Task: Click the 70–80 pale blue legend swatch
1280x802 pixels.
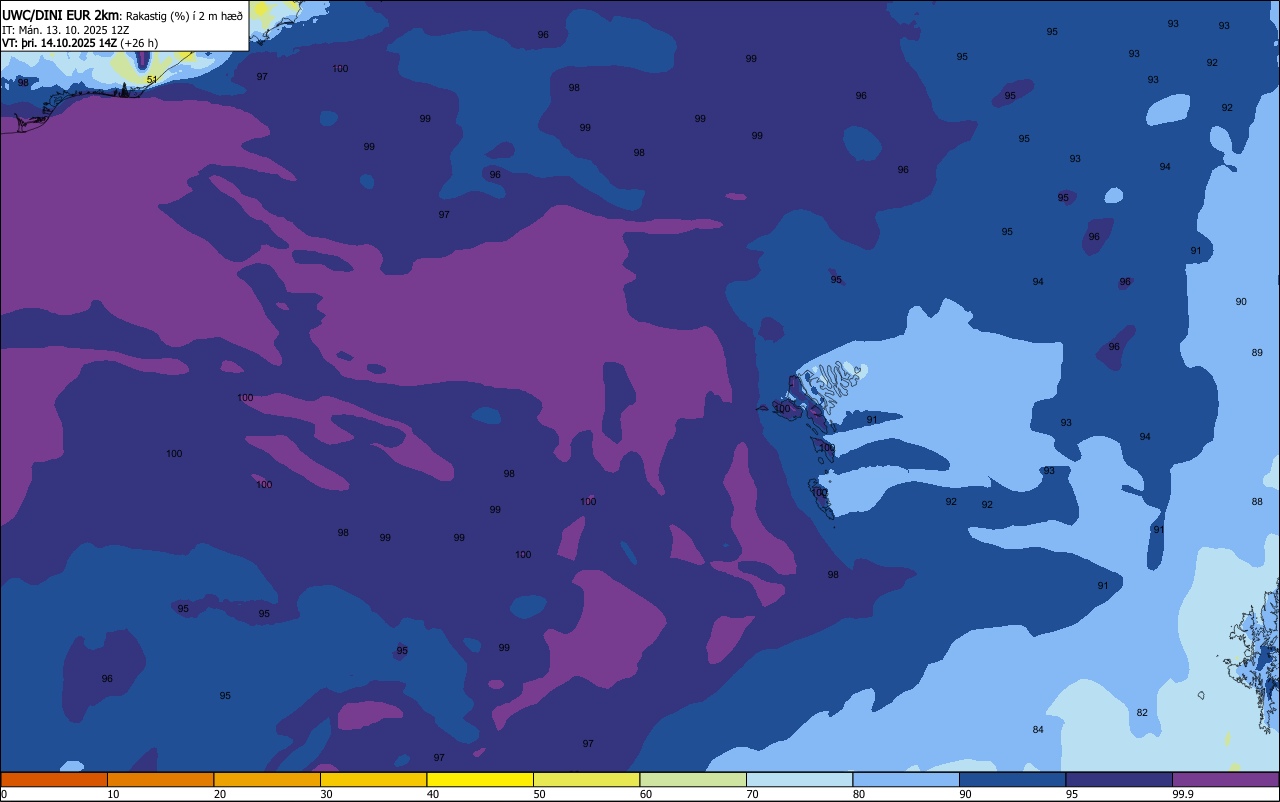Action: (x=799, y=779)
